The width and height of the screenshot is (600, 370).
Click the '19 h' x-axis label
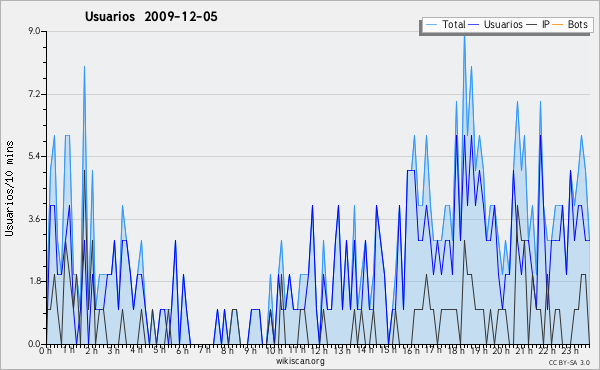(479, 350)
